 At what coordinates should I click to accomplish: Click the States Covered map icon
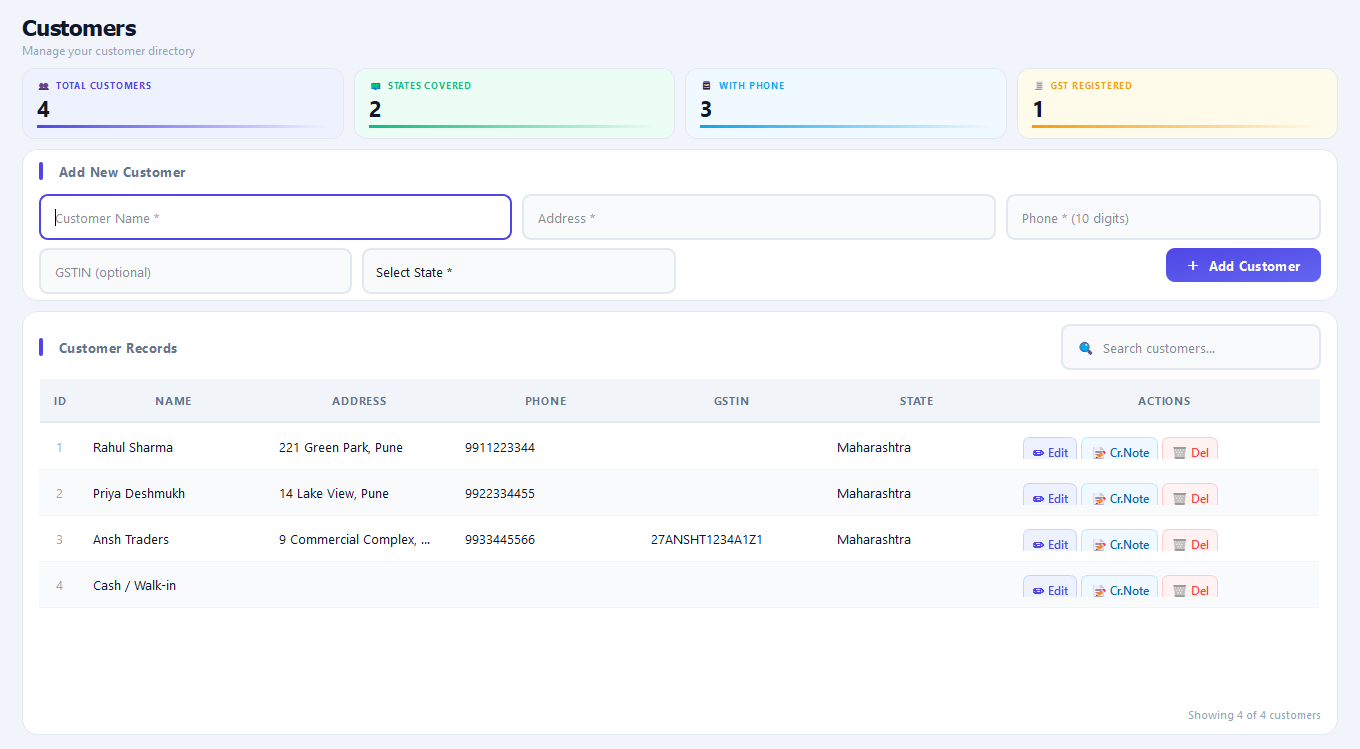(x=375, y=86)
